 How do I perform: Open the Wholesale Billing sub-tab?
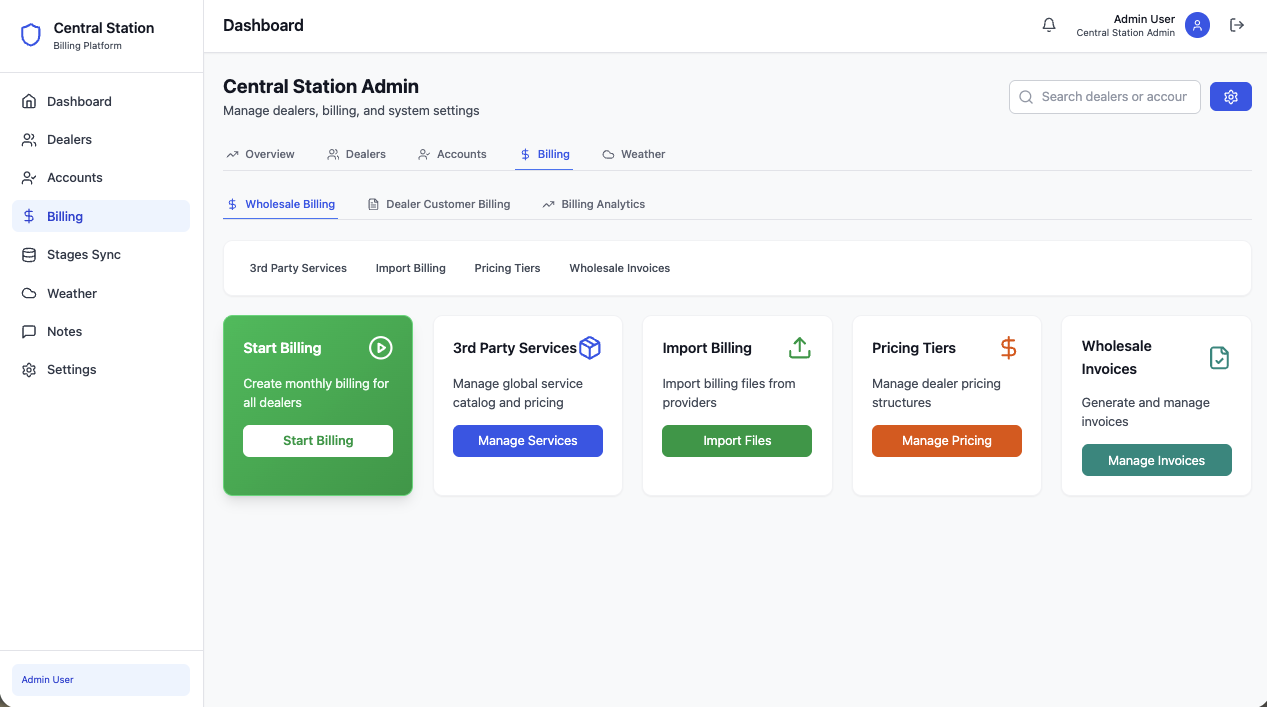click(x=281, y=204)
